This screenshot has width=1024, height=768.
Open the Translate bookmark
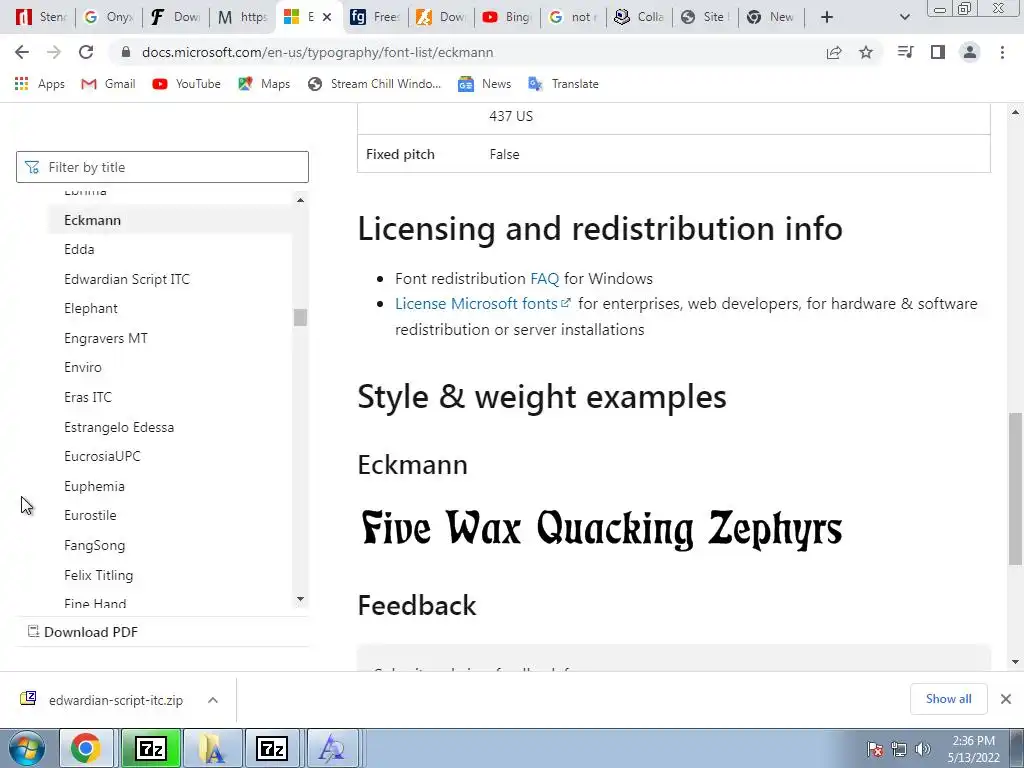pos(564,84)
